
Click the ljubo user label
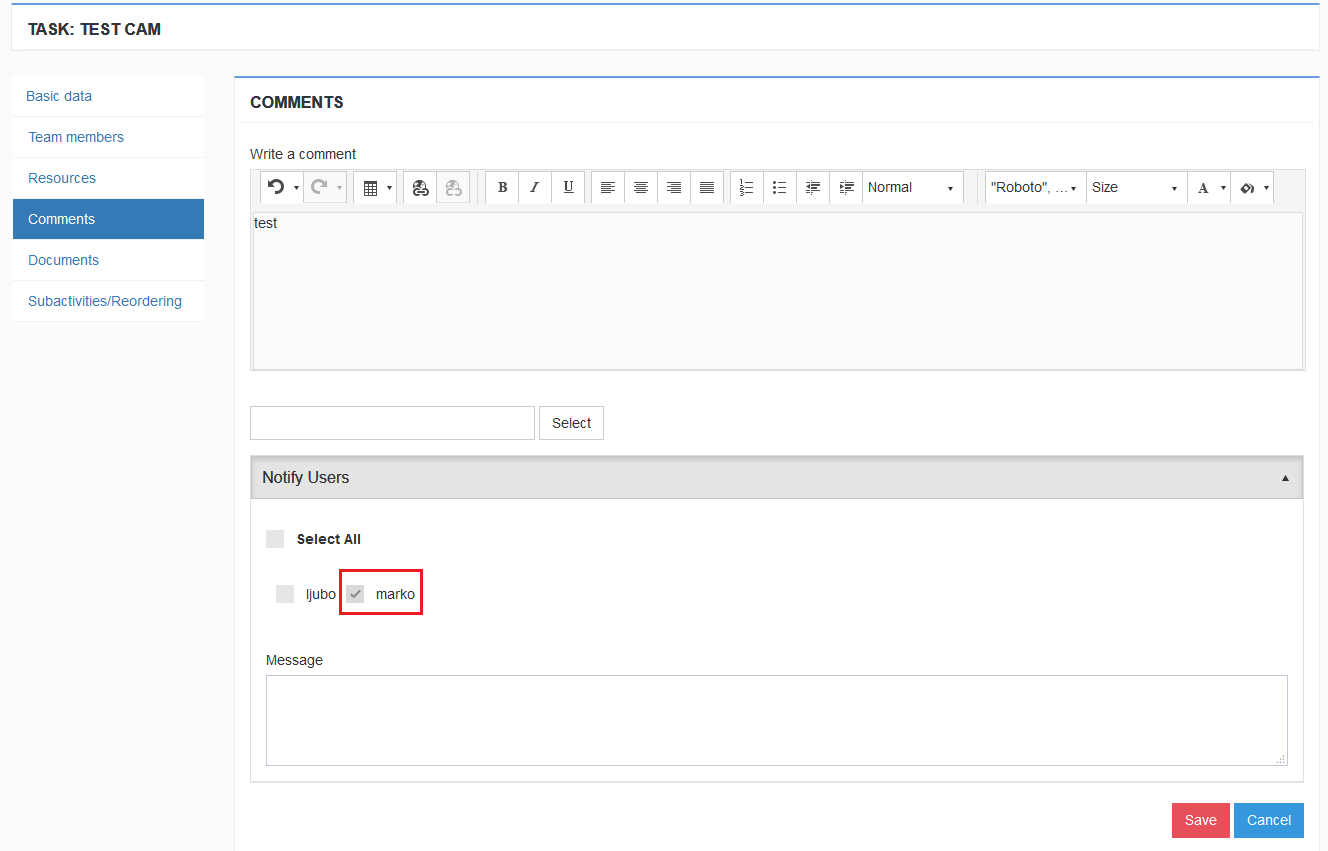point(321,594)
